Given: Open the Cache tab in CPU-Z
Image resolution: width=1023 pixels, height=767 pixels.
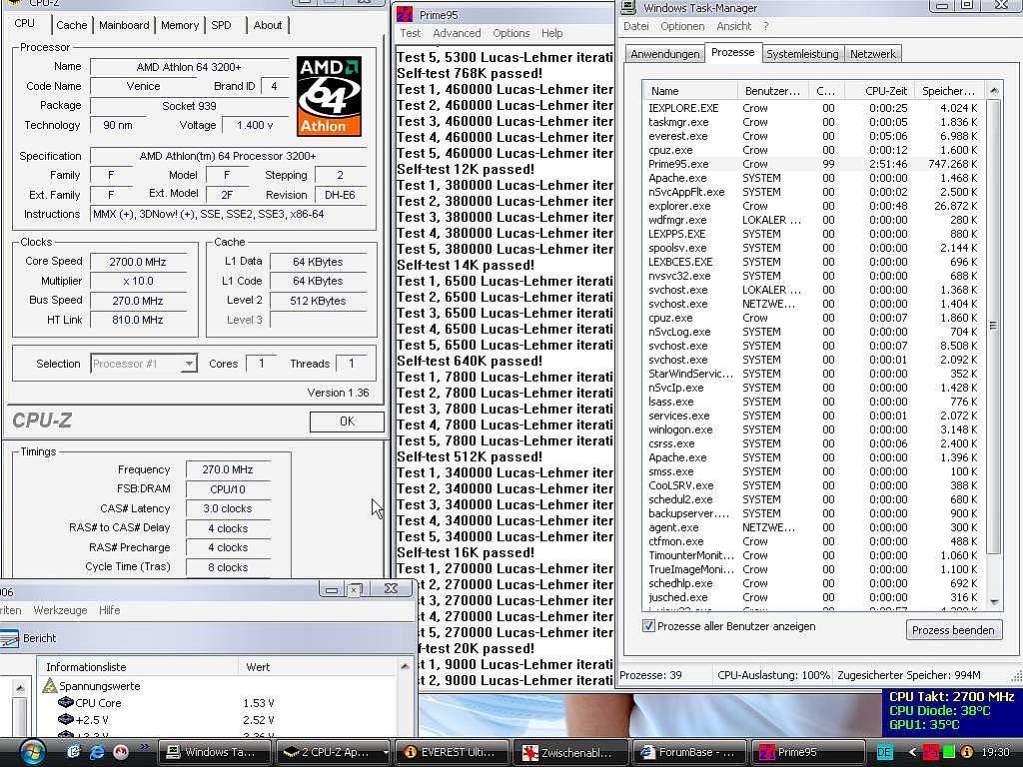Looking at the screenshot, I should click(x=72, y=25).
